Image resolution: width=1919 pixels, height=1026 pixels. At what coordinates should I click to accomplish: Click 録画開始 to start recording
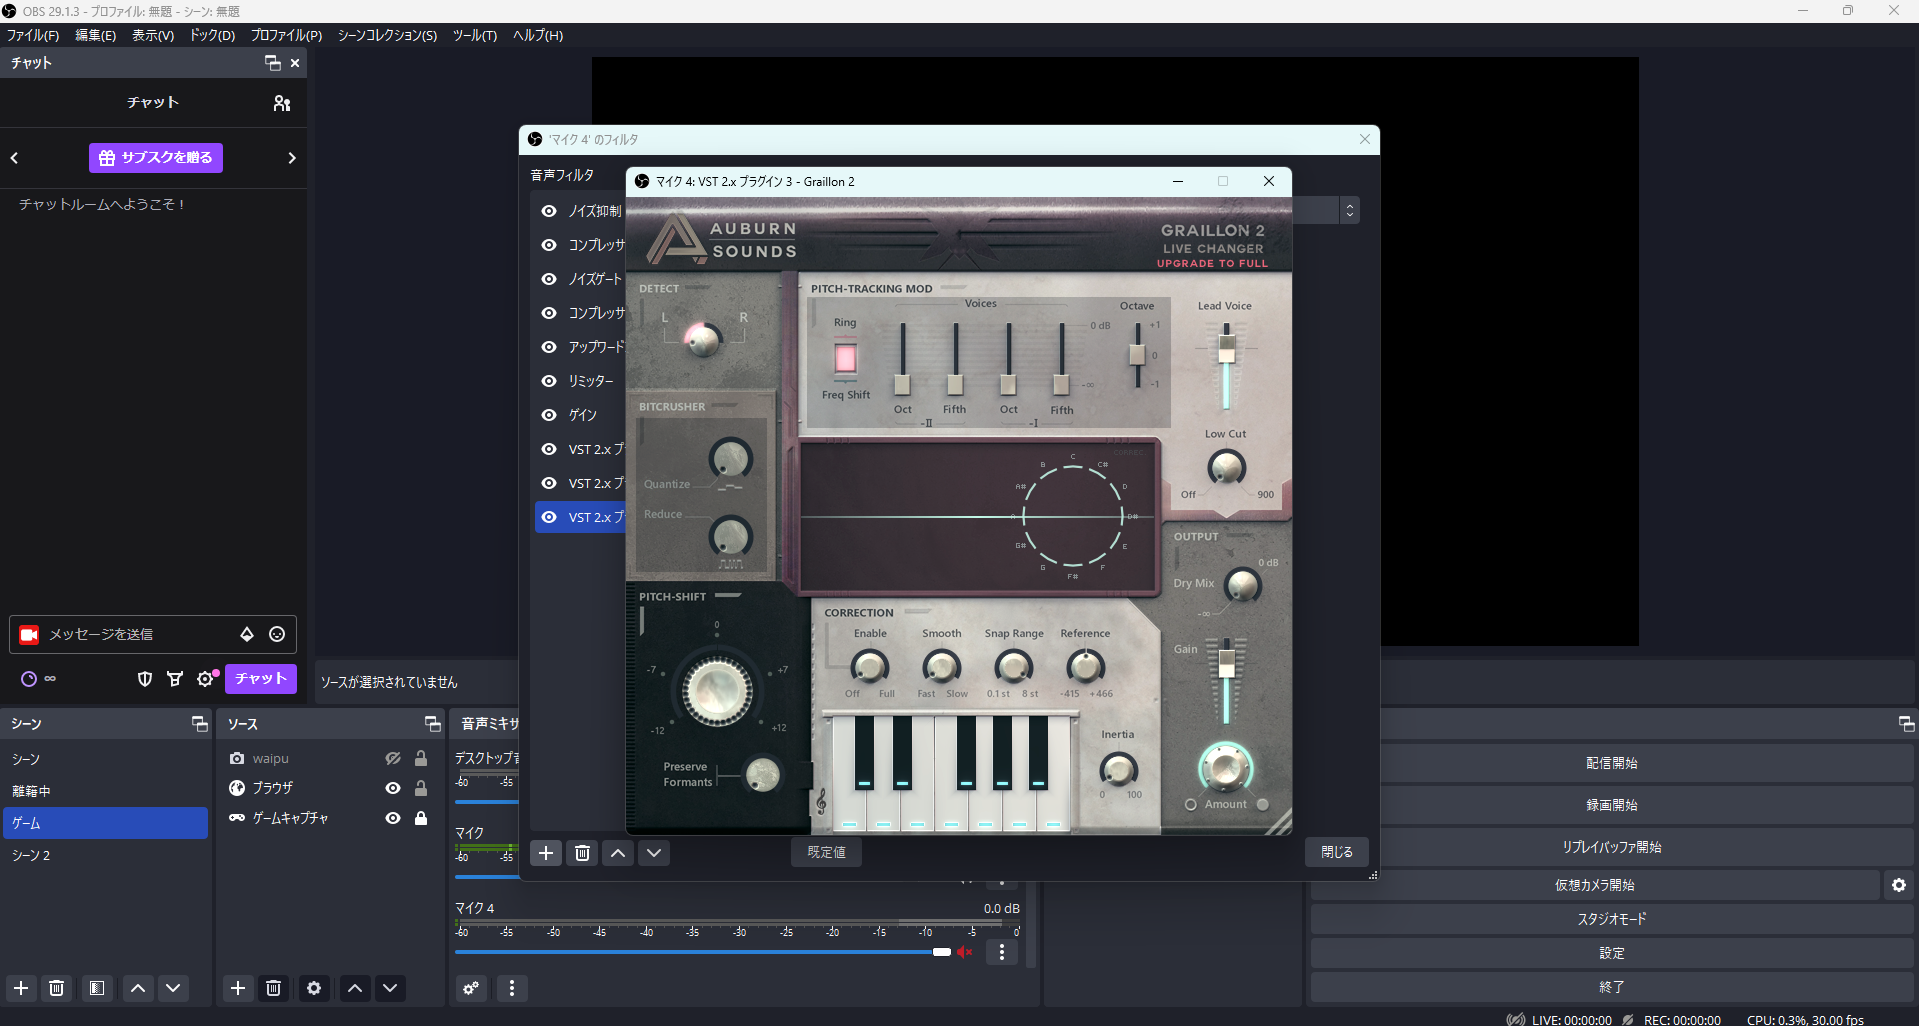coord(1611,805)
